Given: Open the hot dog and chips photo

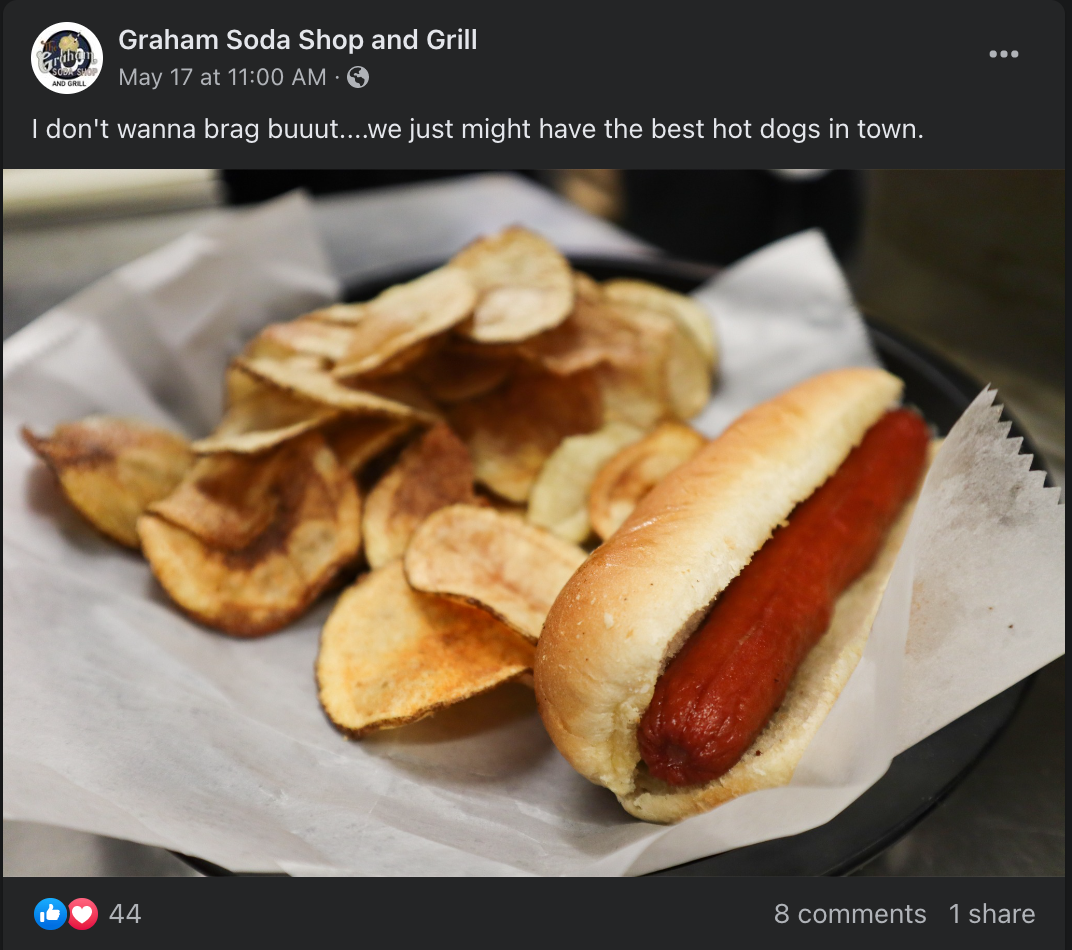Looking at the screenshot, I should (x=534, y=523).
